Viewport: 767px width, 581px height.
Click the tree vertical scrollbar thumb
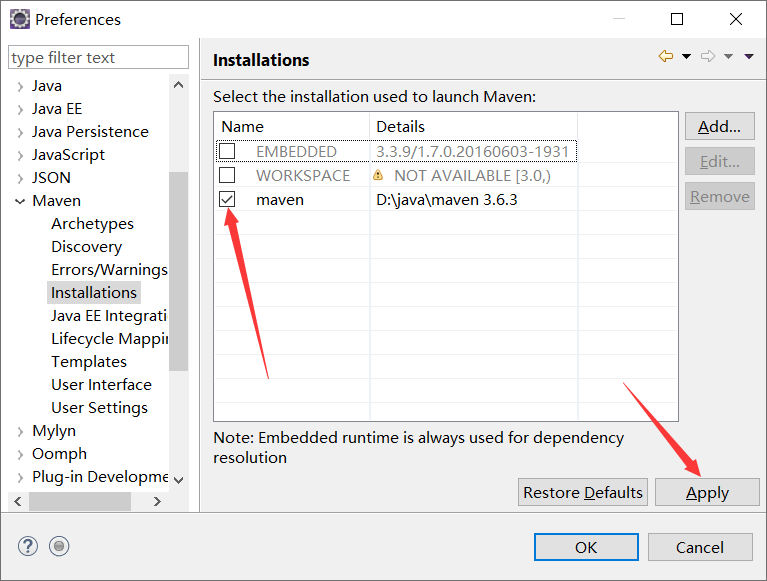coord(179,271)
